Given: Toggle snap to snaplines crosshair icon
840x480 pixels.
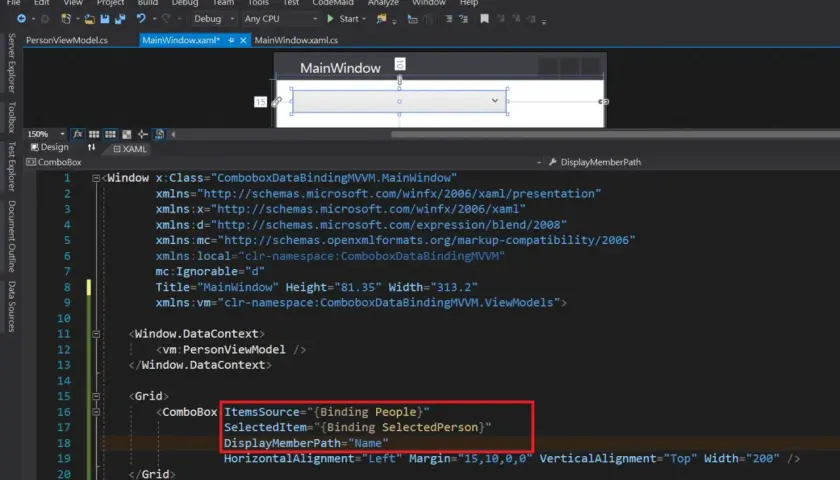Looking at the screenshot, I should pos(142,134).
